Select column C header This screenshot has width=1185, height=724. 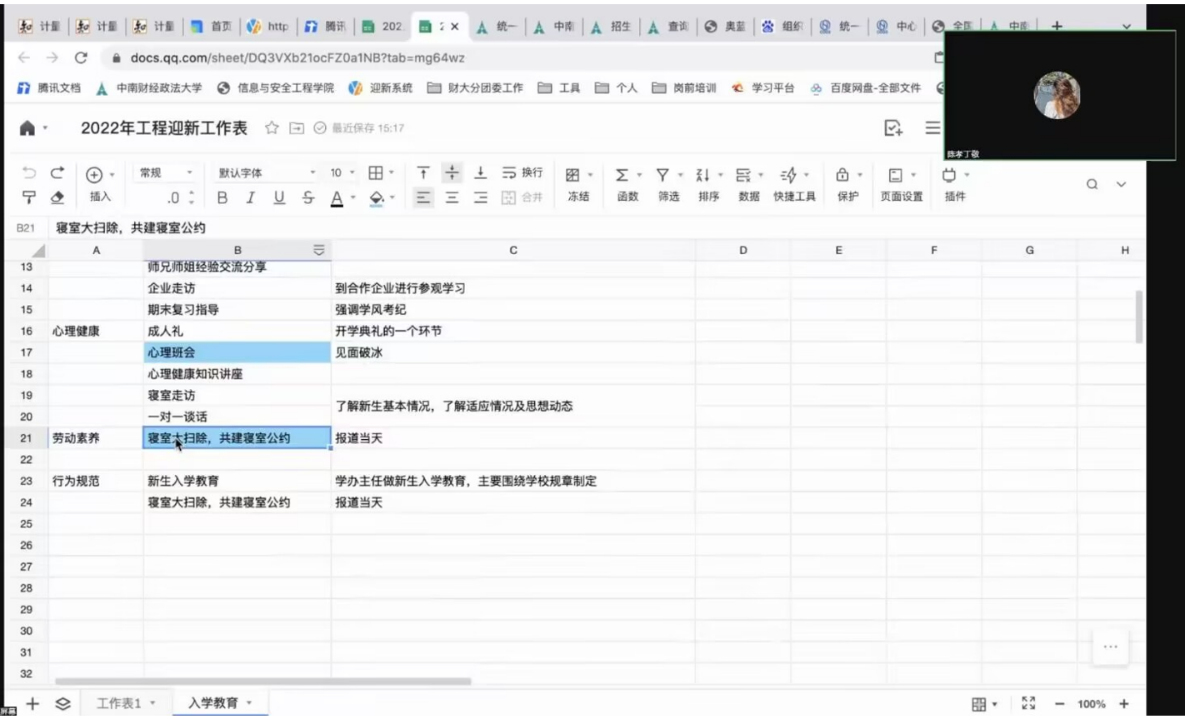click(513, 250)
